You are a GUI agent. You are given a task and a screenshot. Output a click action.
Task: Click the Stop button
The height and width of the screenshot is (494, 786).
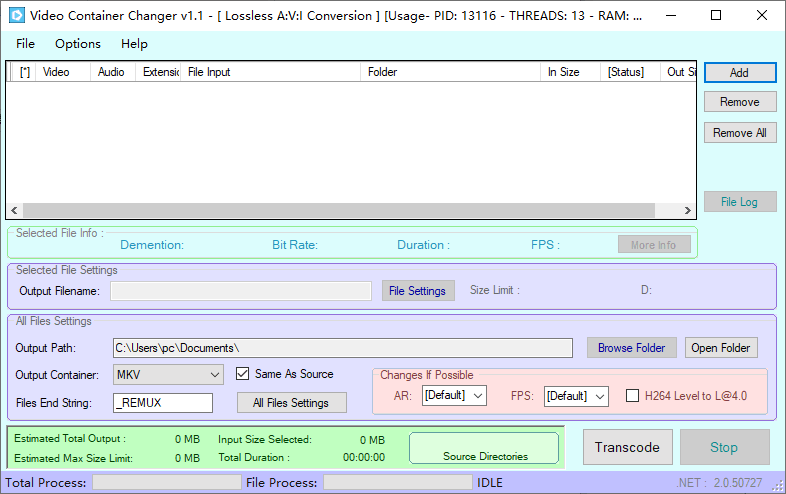pyautogui.click(x=724, y=447)
